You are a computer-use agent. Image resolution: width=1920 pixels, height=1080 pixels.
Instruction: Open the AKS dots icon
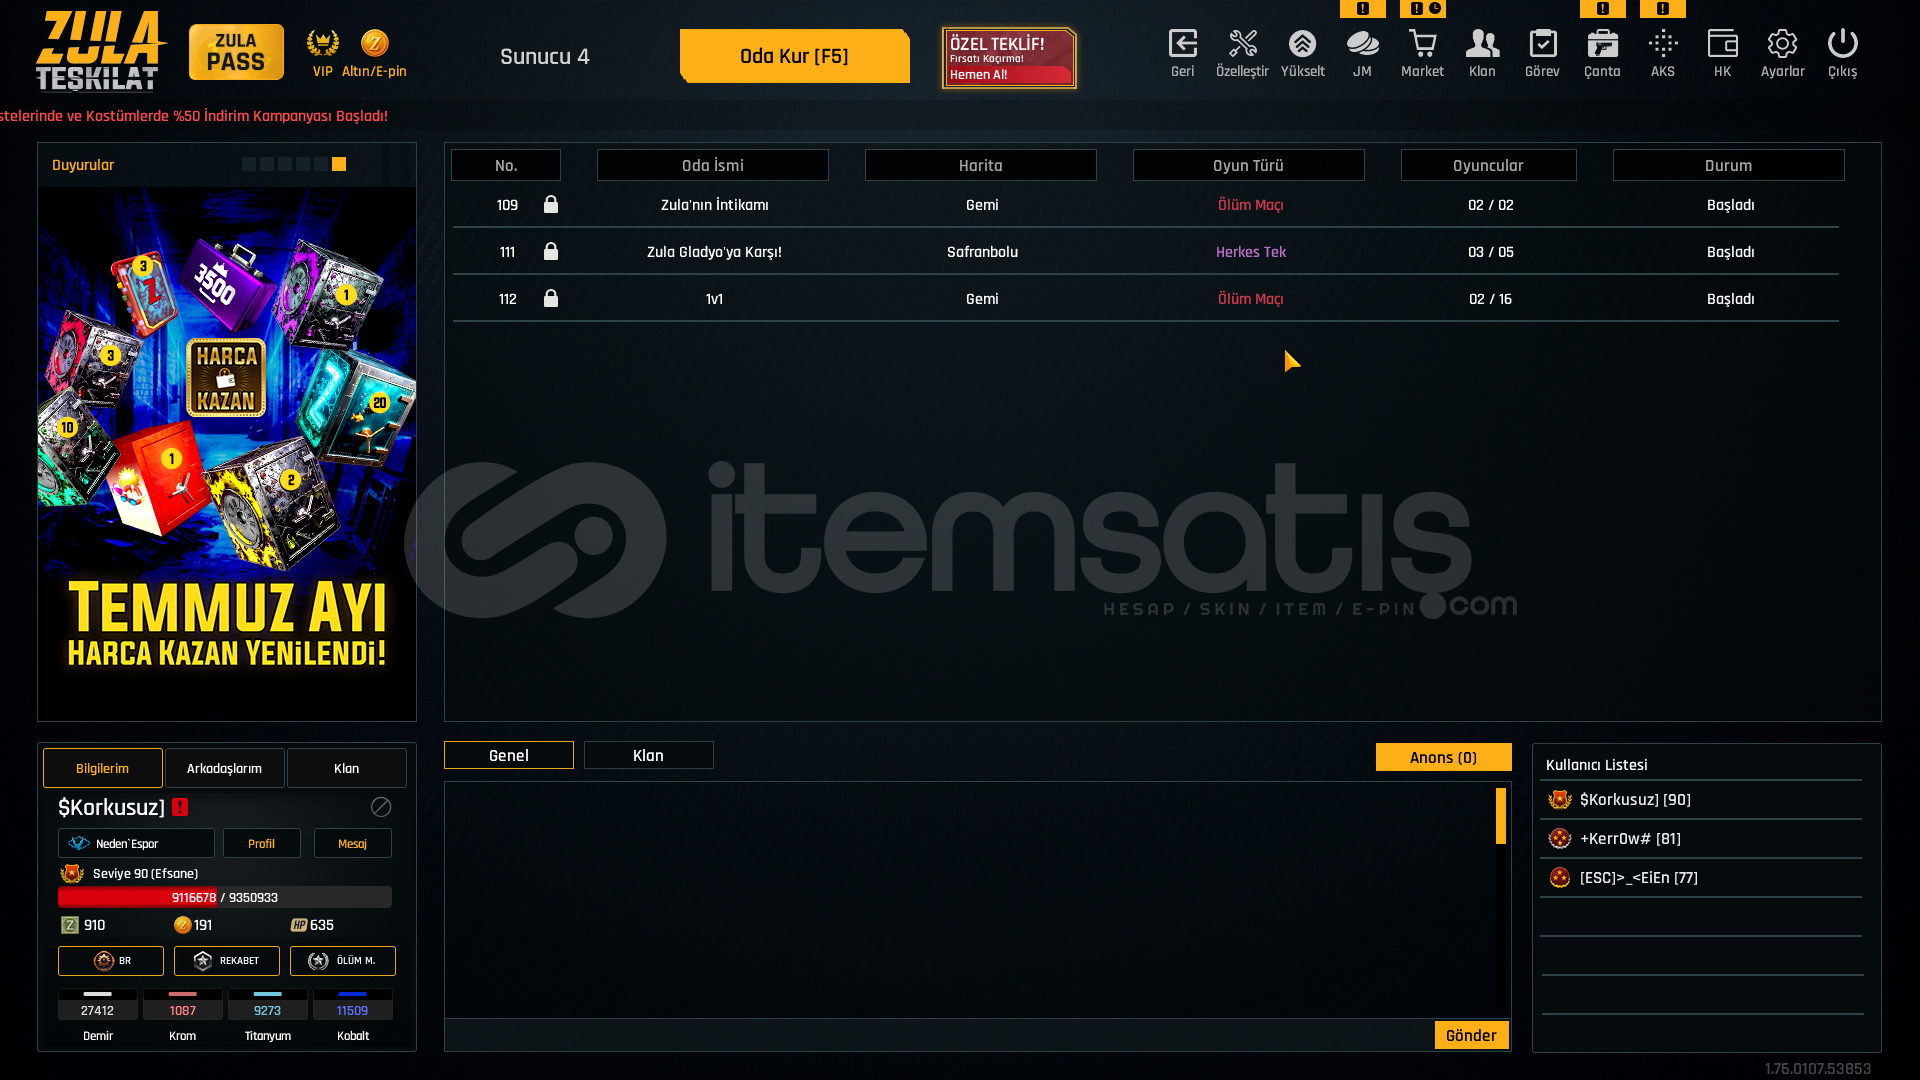(1662, 44)
